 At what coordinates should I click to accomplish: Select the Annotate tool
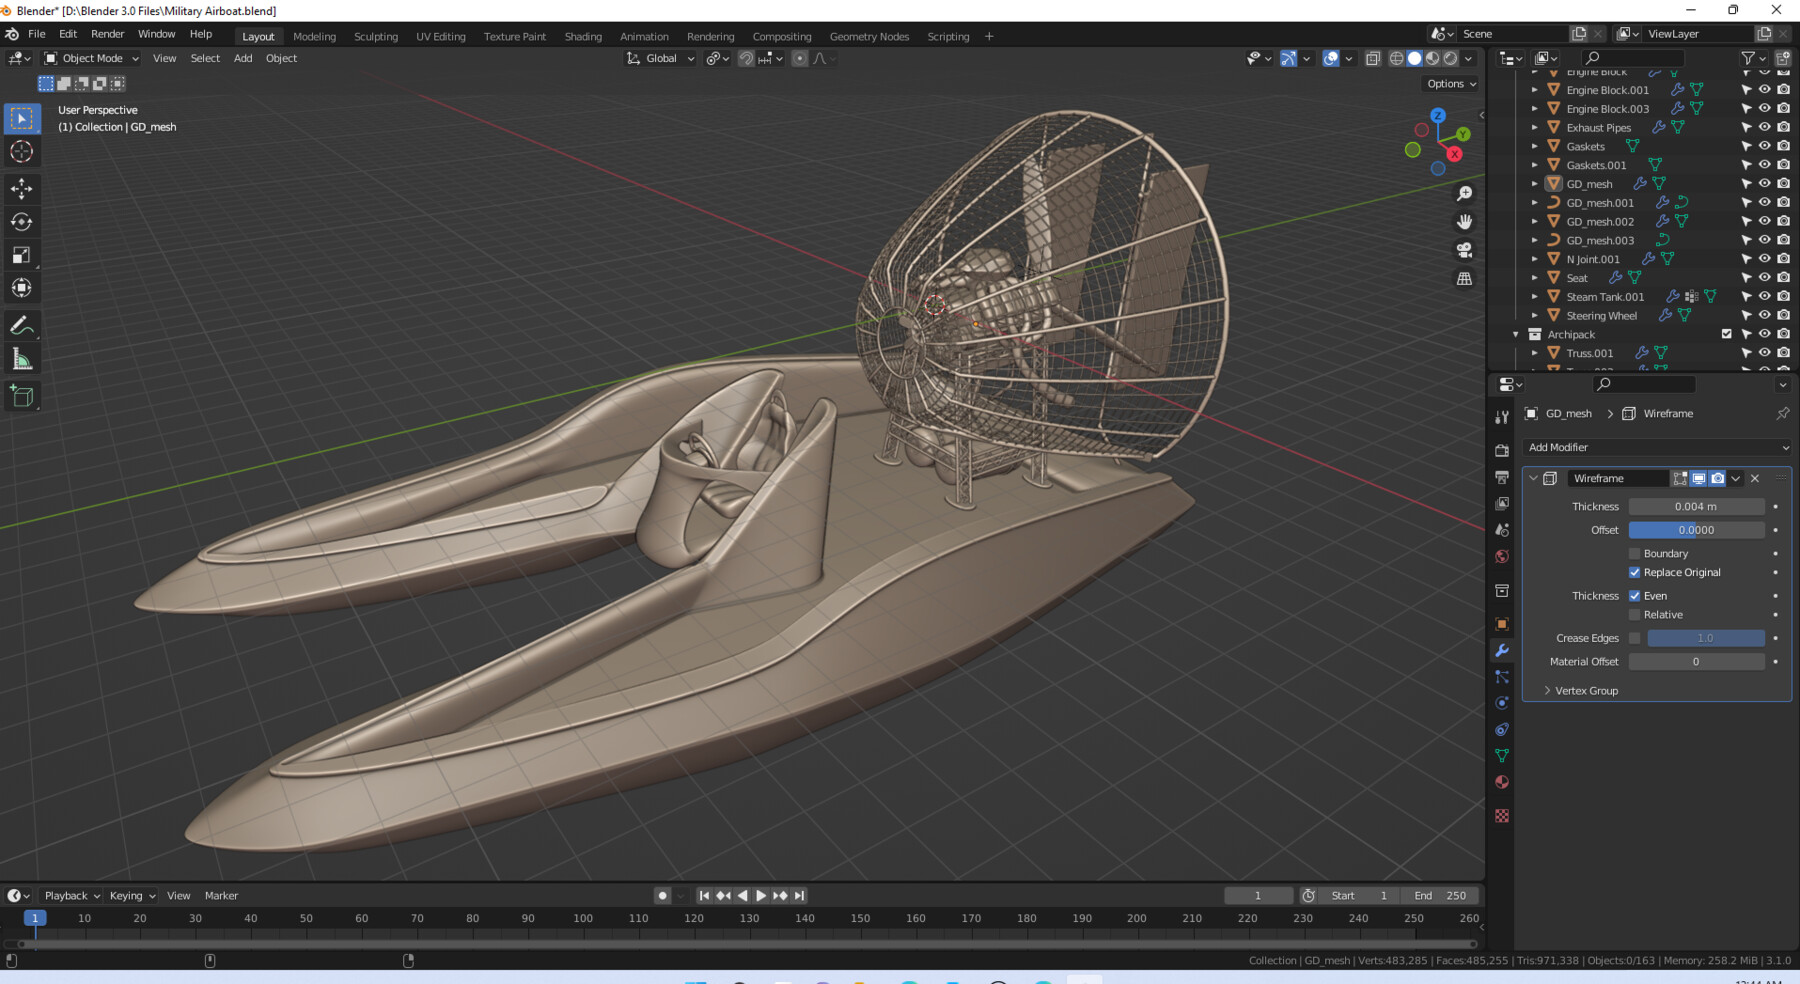click(22, 324)
